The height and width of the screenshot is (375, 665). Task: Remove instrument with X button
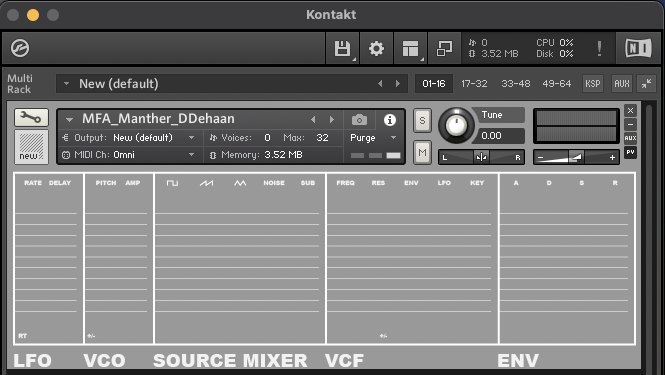(x=630, y=110)
